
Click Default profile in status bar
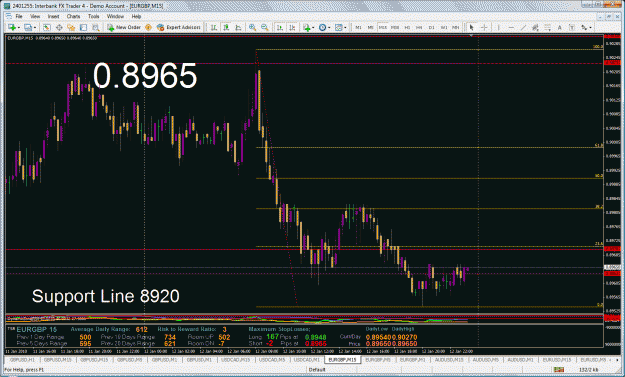pyautogui.click(x=317, y=370)
